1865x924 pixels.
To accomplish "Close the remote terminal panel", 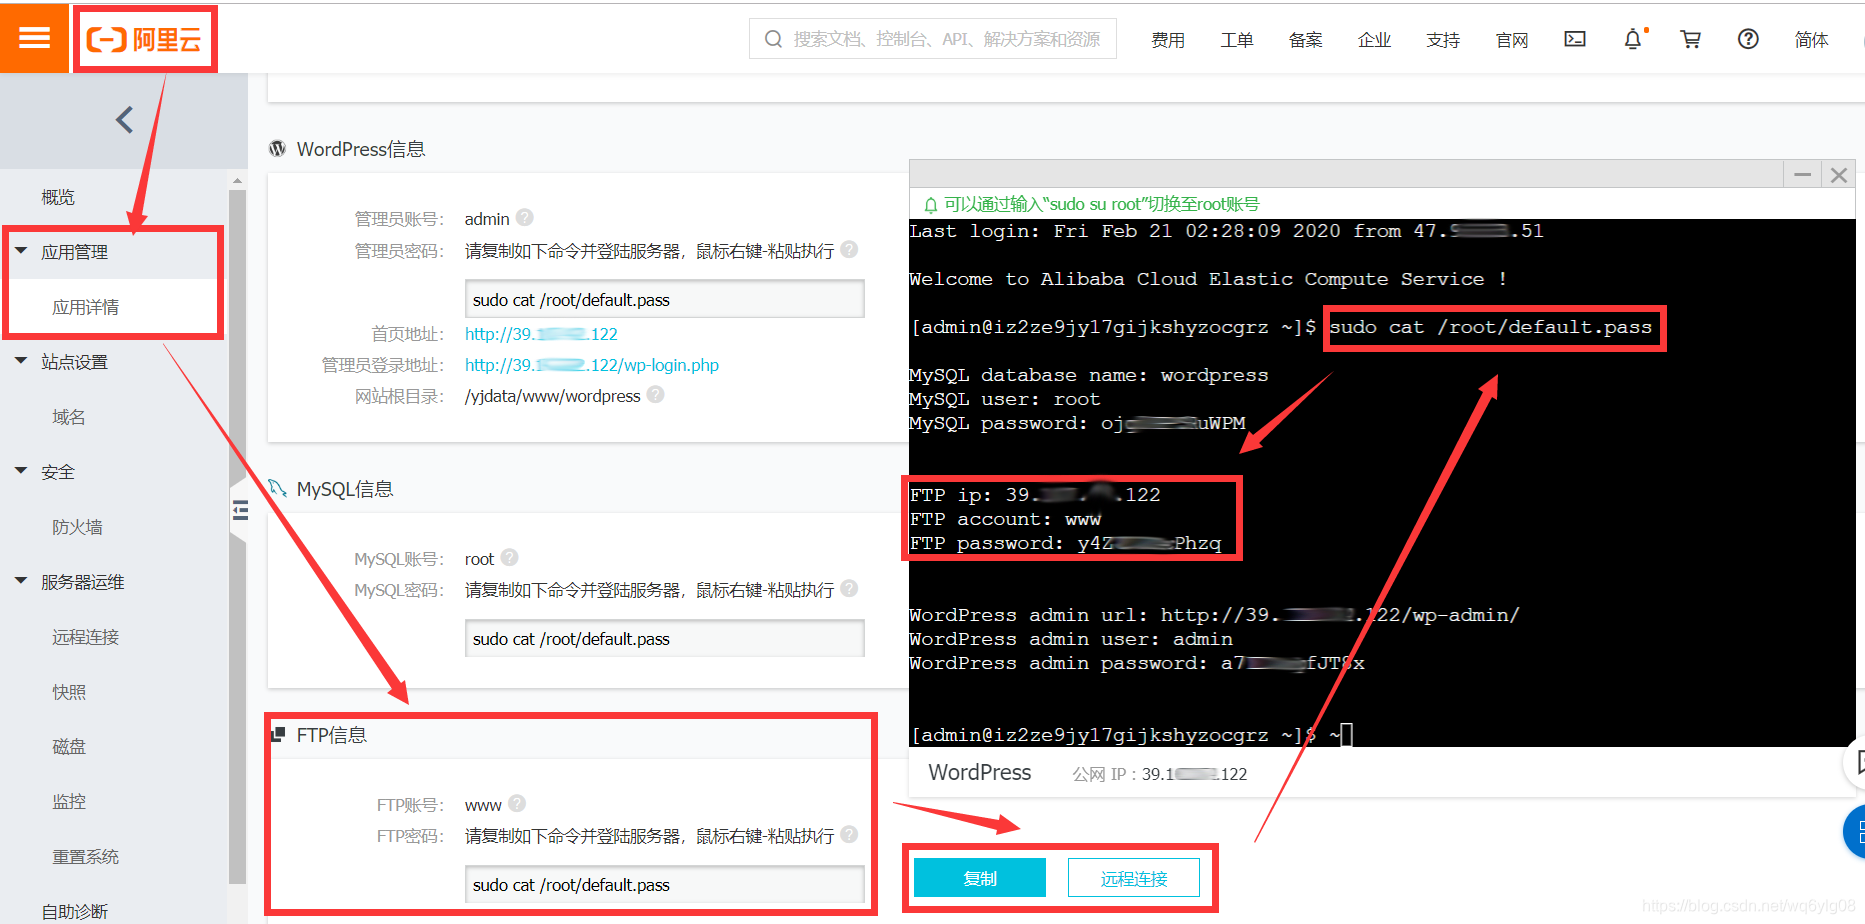I will pyautogui.click(x=1838, y=175).
